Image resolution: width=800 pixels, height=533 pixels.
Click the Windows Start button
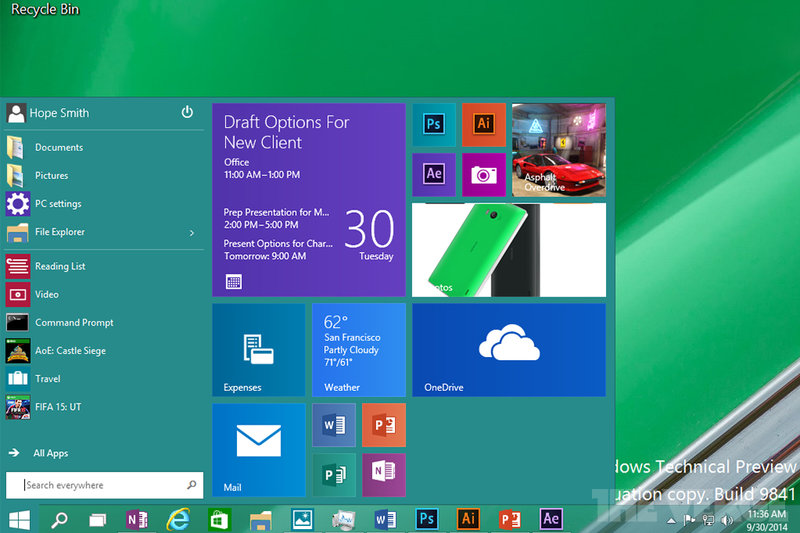pyautogui.click(x=19, y=520)
